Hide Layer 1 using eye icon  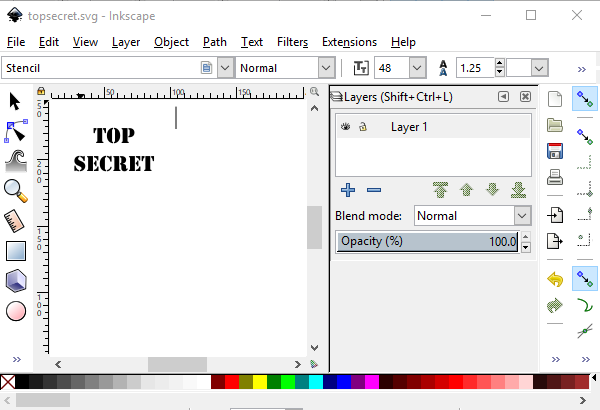click(x=346, y=127)
